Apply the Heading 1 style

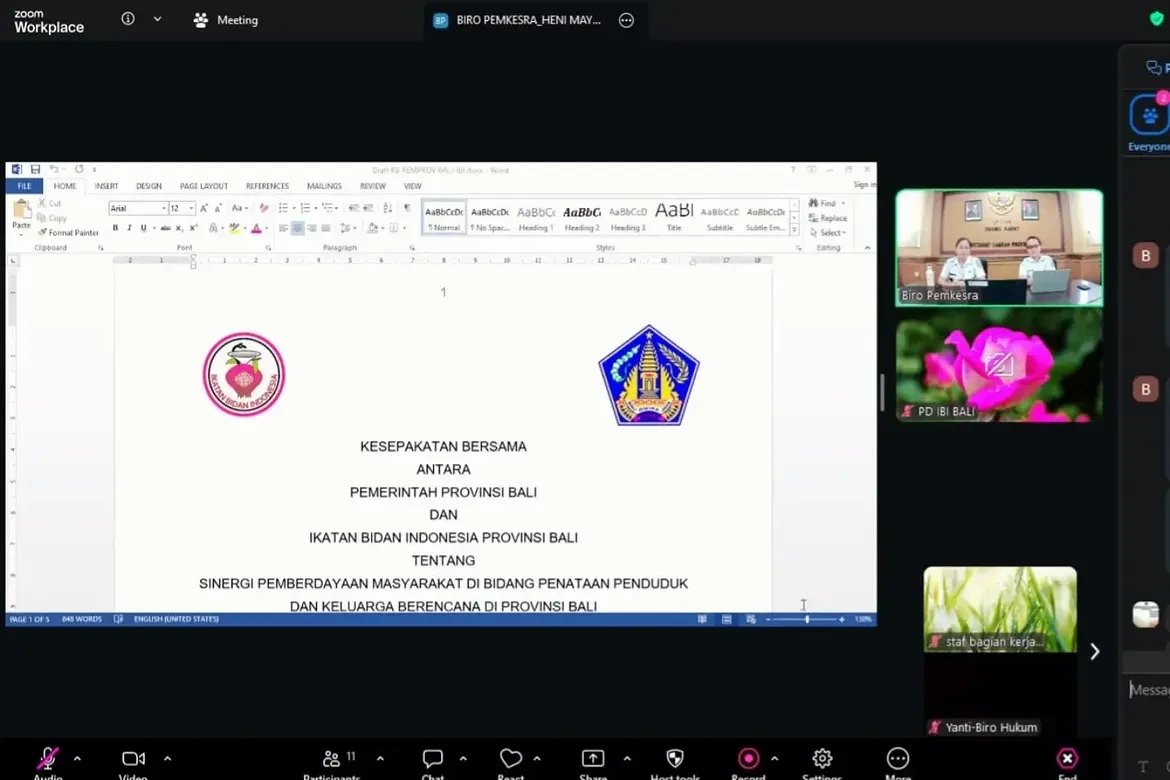(x=536, y=218)
